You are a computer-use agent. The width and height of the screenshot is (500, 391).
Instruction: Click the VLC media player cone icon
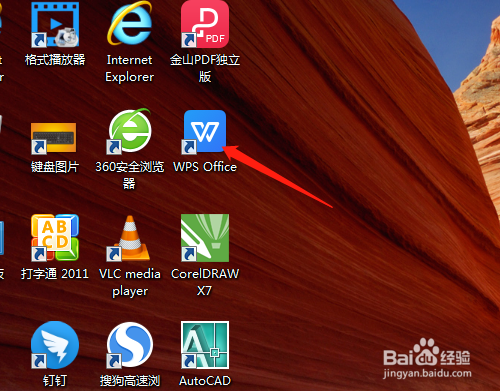click(x=129, y=238)
